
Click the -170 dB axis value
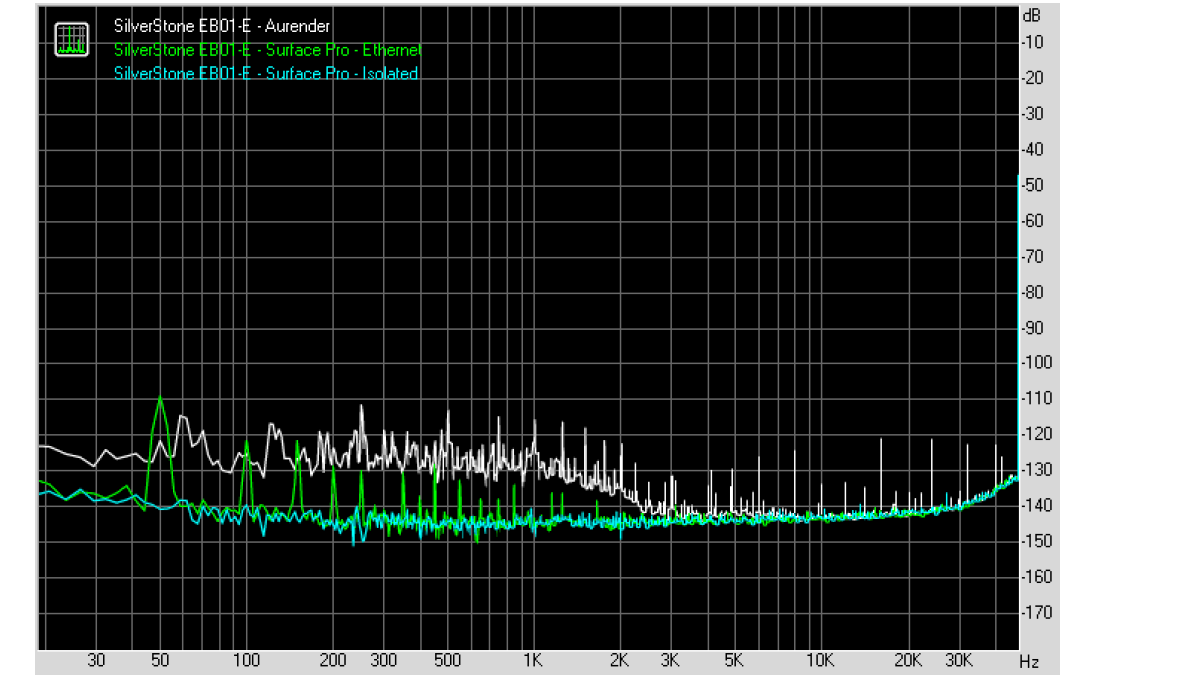click(1036, 612)
